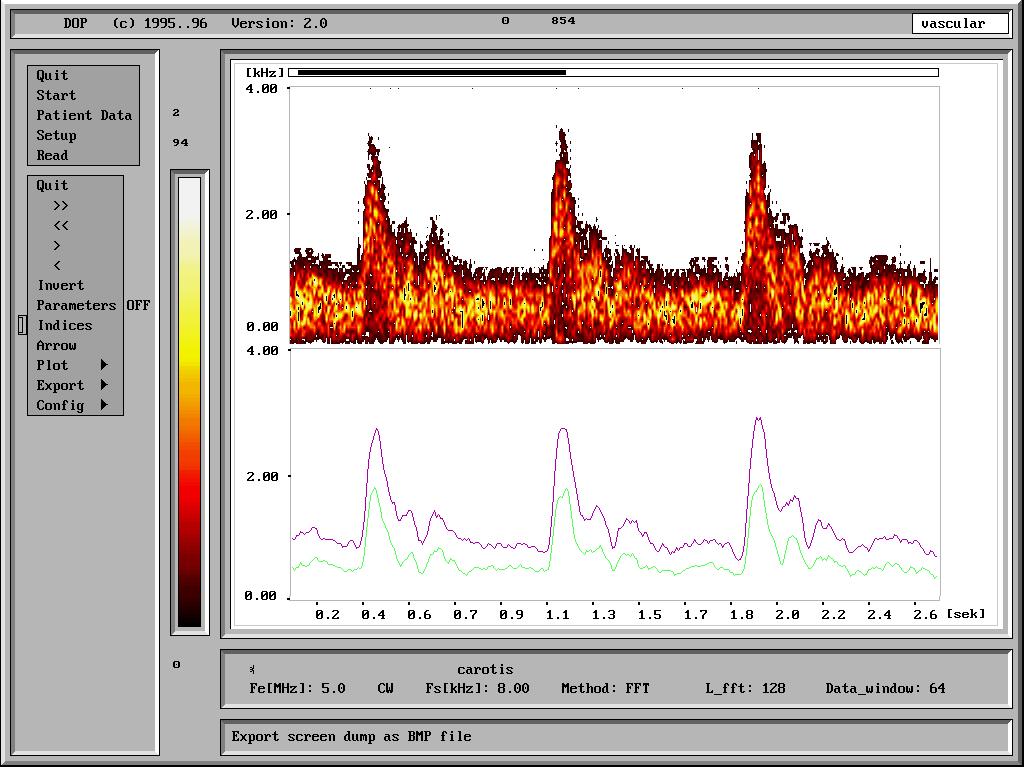Click the small marker beside Indices
1024x767 pixels.
click(22, 325)
